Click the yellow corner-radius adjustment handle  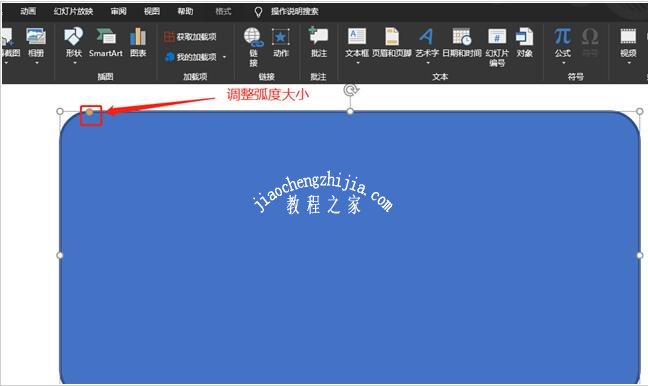pyautogui.click(x=89, y=112)
